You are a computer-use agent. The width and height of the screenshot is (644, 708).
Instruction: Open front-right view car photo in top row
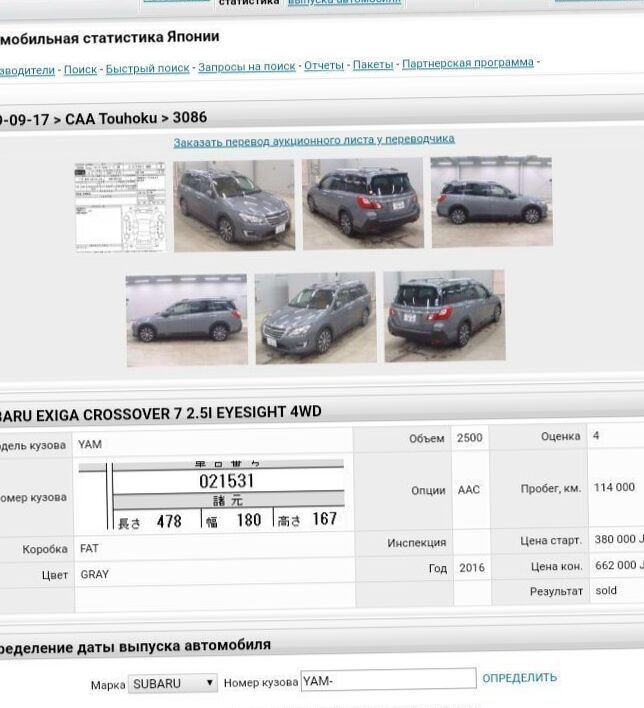(x=234, y=205)
